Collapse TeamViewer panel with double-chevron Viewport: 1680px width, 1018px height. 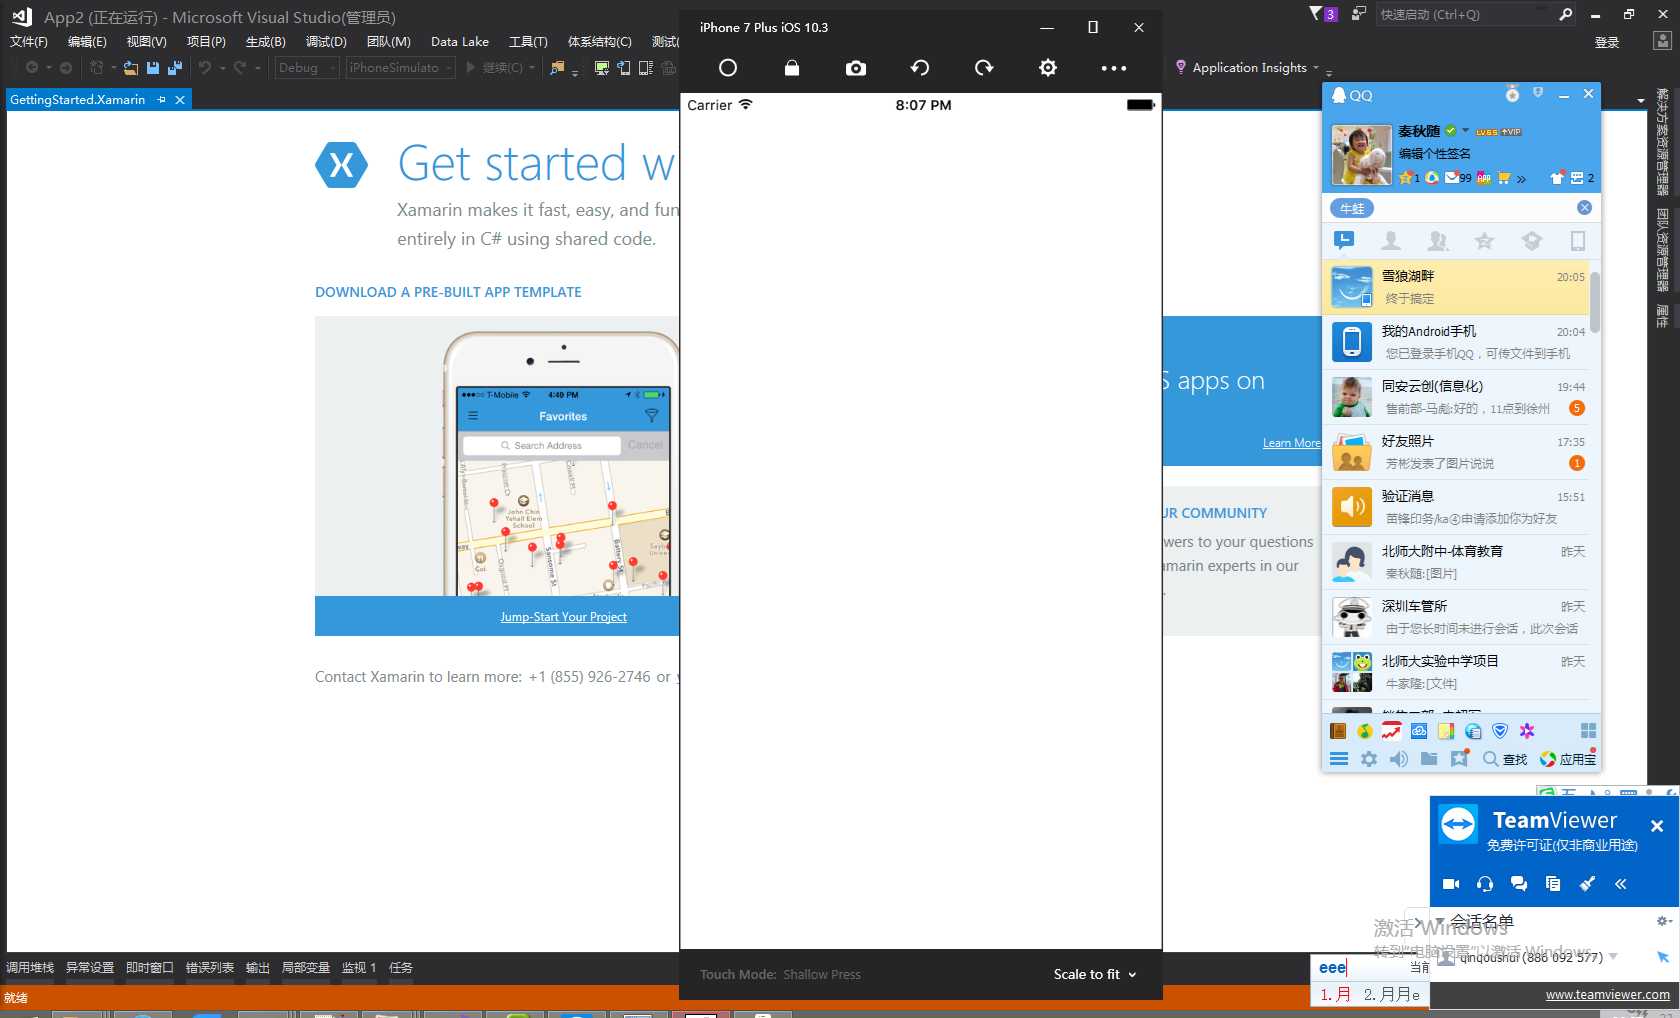1621,884
